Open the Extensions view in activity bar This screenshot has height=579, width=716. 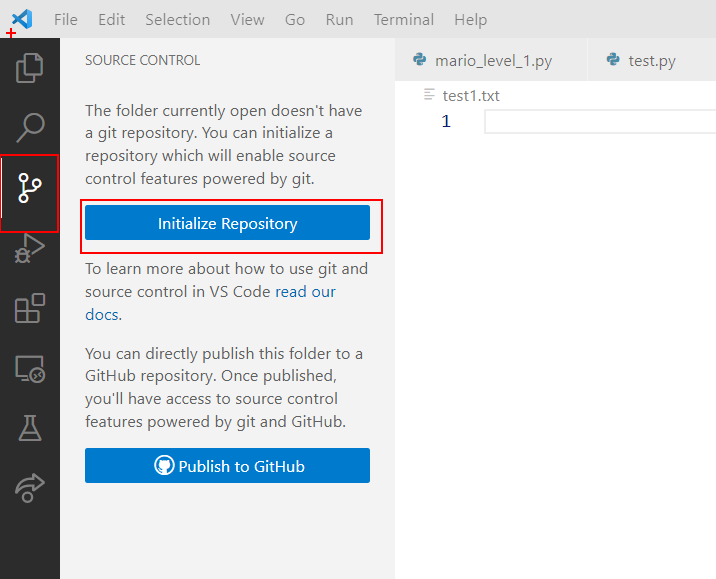click(x=30, y=308)
